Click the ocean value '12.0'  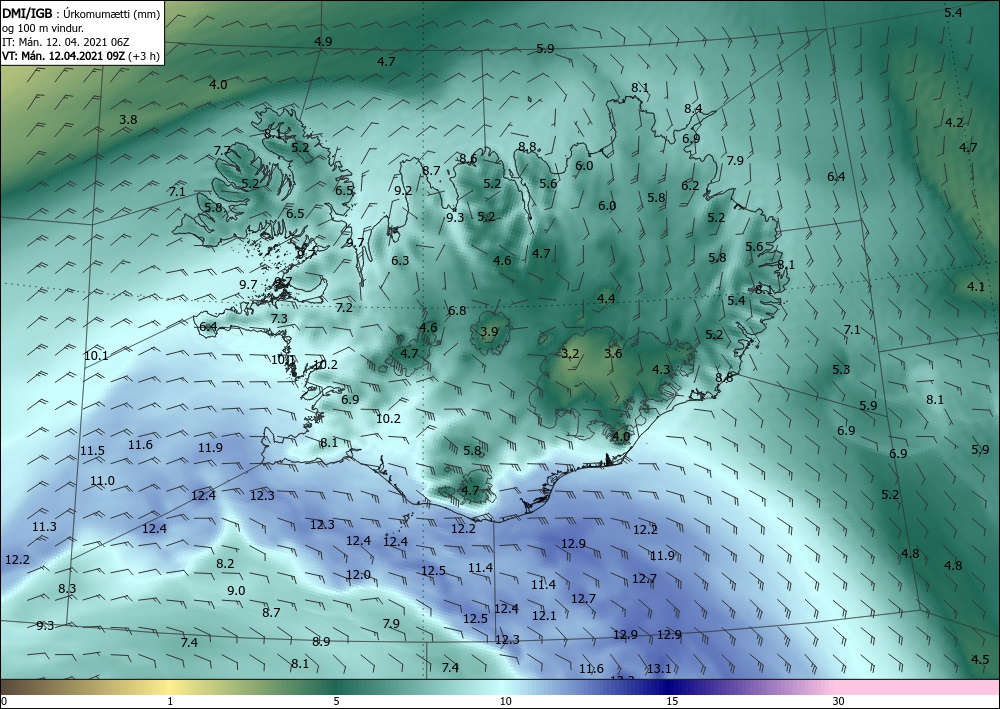358,574
